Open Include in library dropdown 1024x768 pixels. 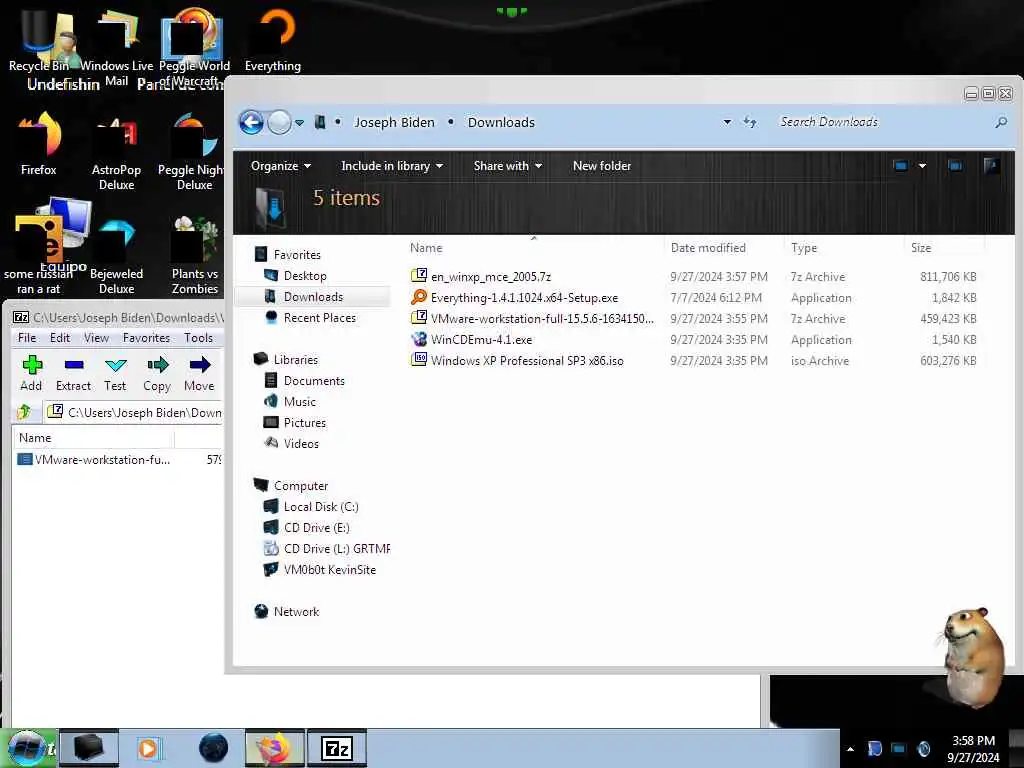tap(392, 166)
